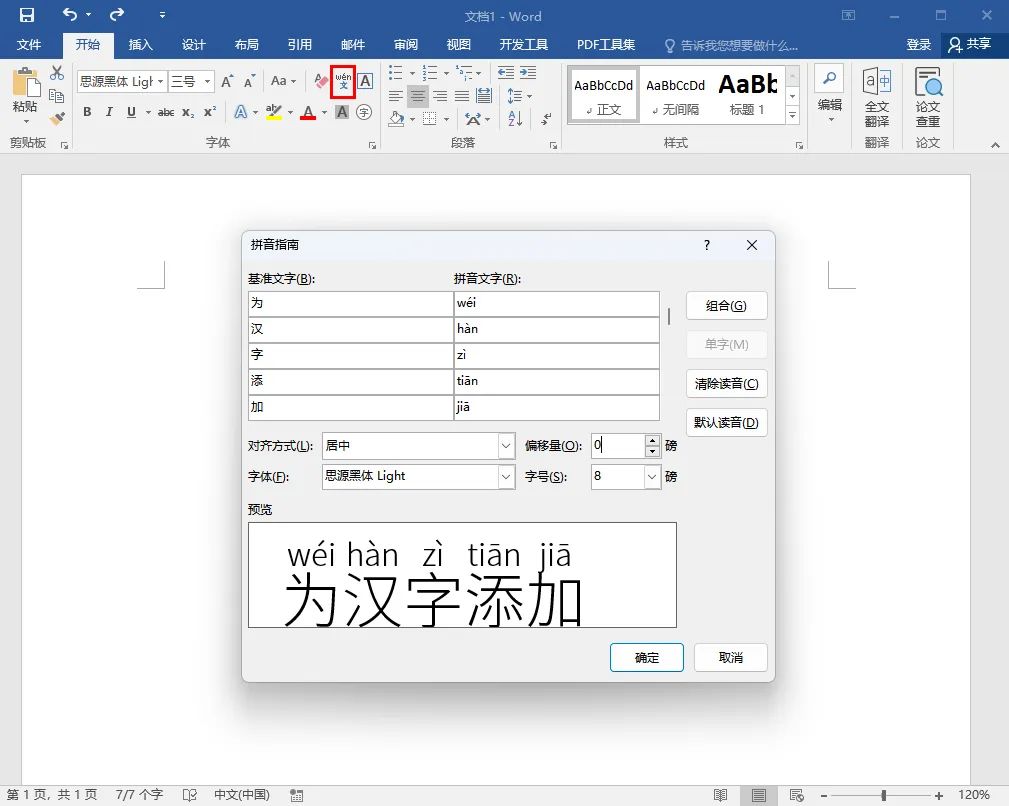Align text left
Screen dimensions: 1009x806
coord(396,96)
